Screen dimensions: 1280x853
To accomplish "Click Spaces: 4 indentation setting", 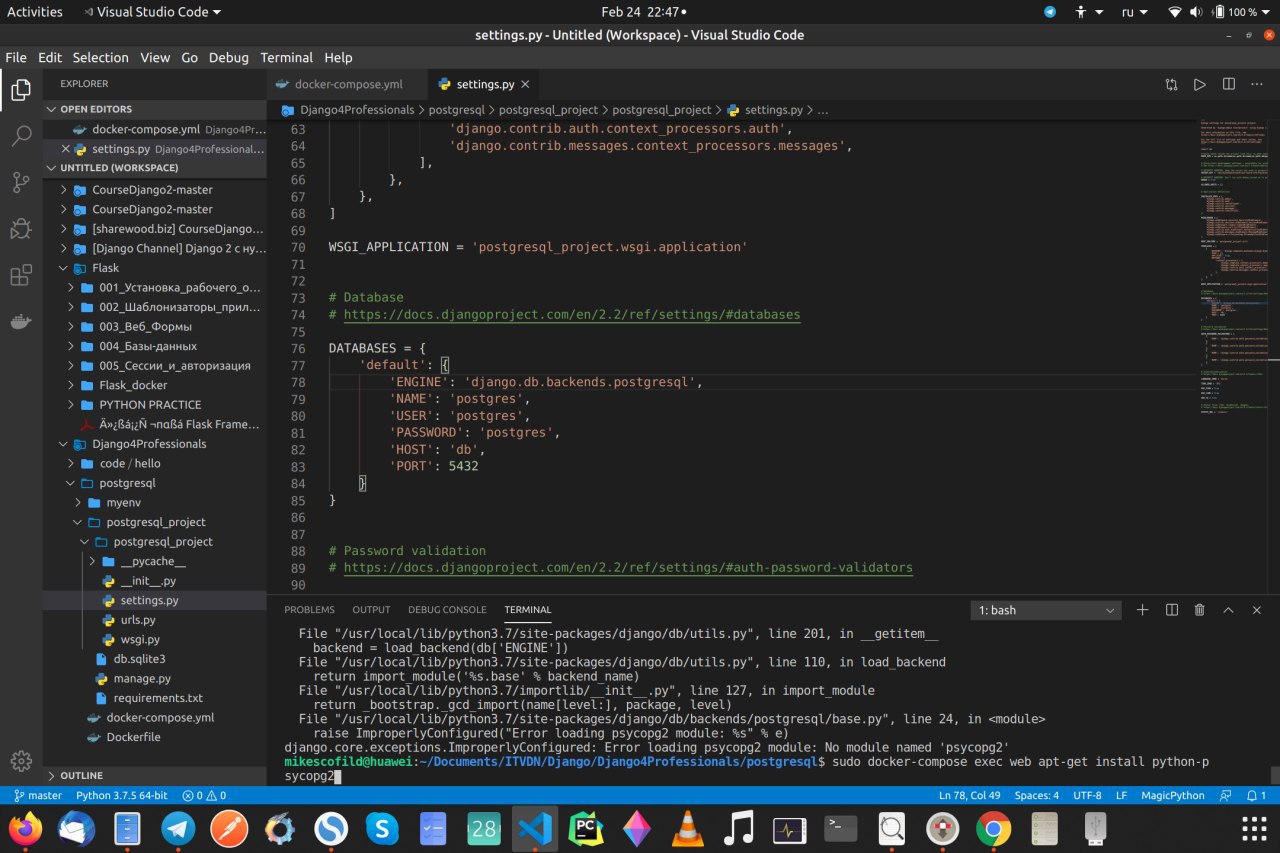I will (x=1037, y=795).
